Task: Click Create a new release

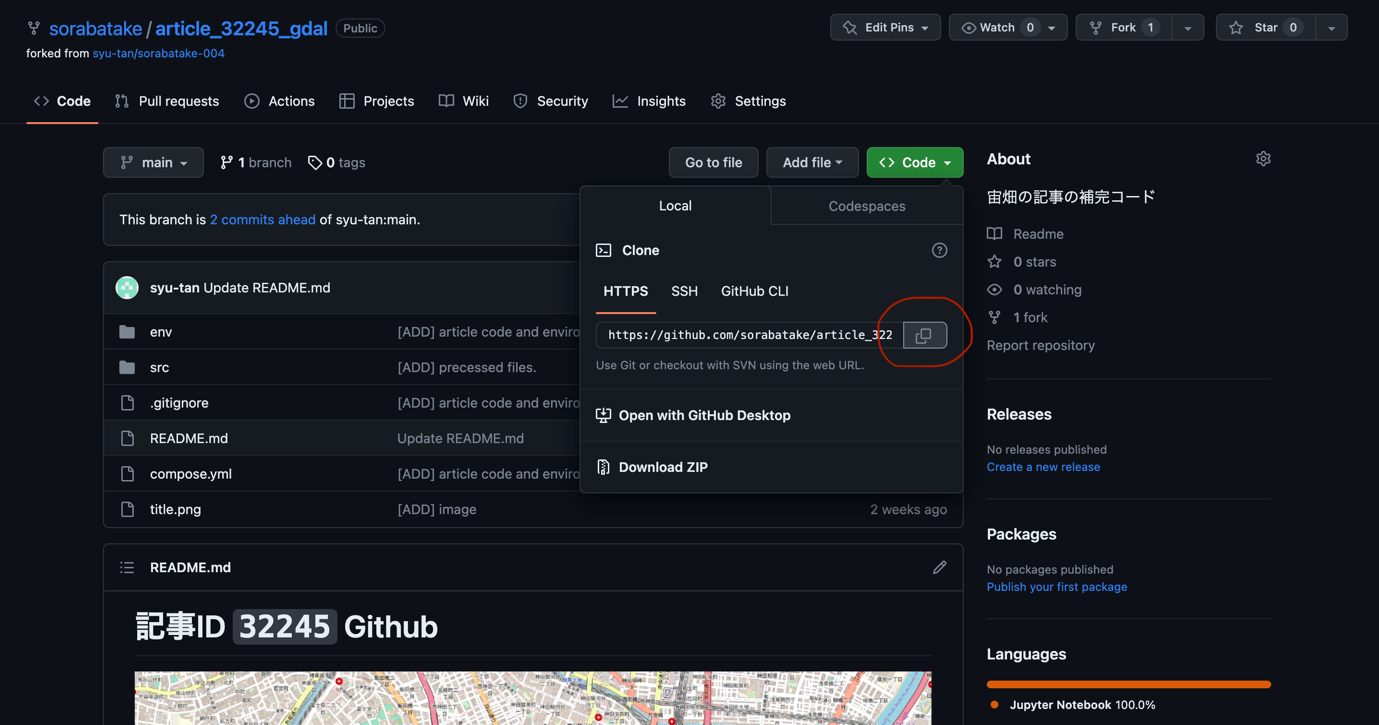Action: click(x=1043, y=467)
